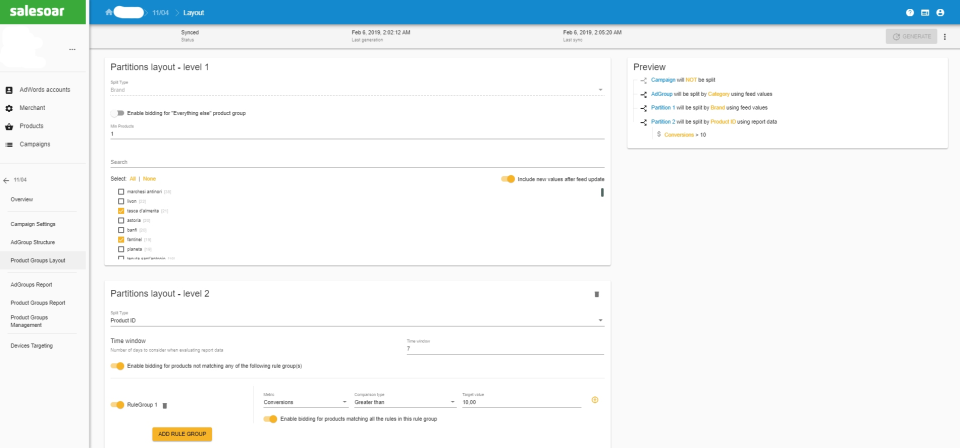960x448 pixels.
Task: Toggle Include new values after feed update
Action: click(508, 179)
